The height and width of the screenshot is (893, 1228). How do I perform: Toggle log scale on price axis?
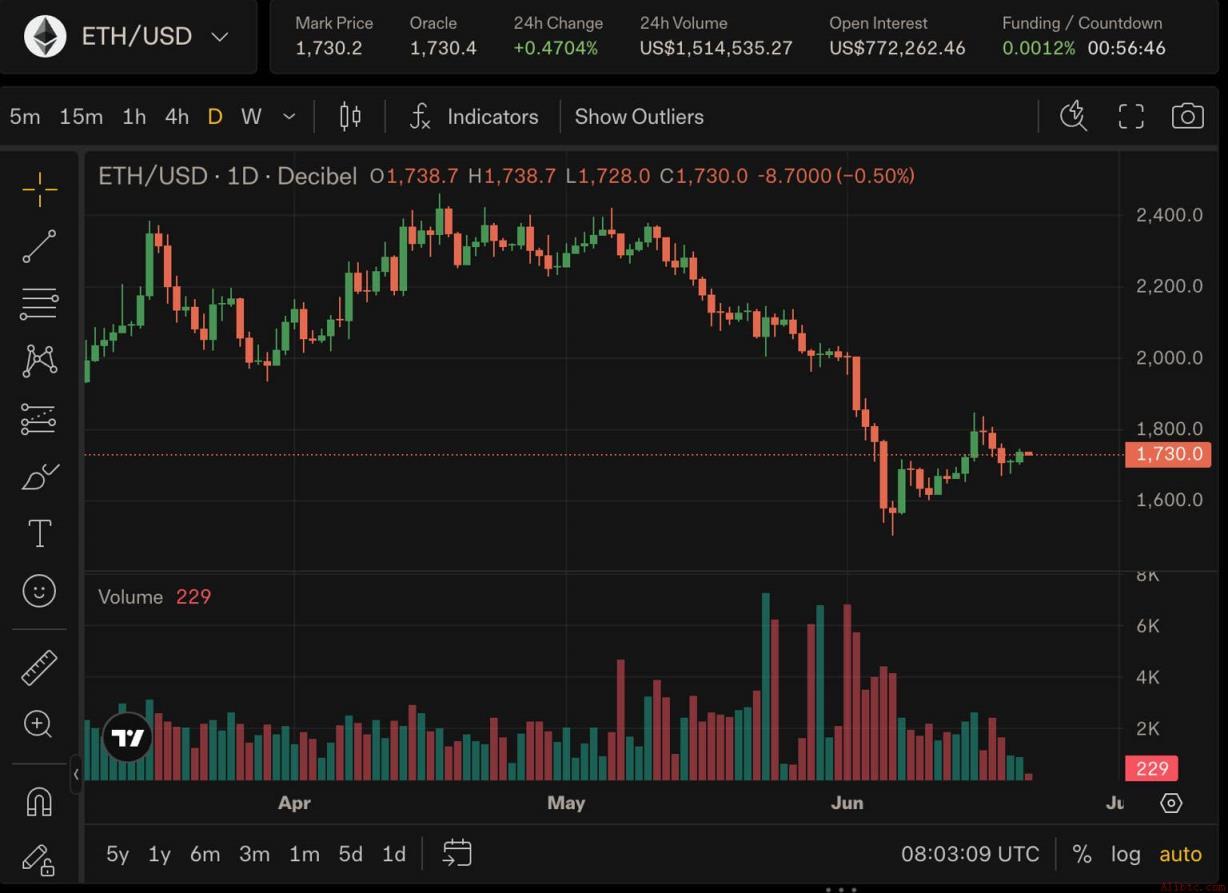(1125, 854)
